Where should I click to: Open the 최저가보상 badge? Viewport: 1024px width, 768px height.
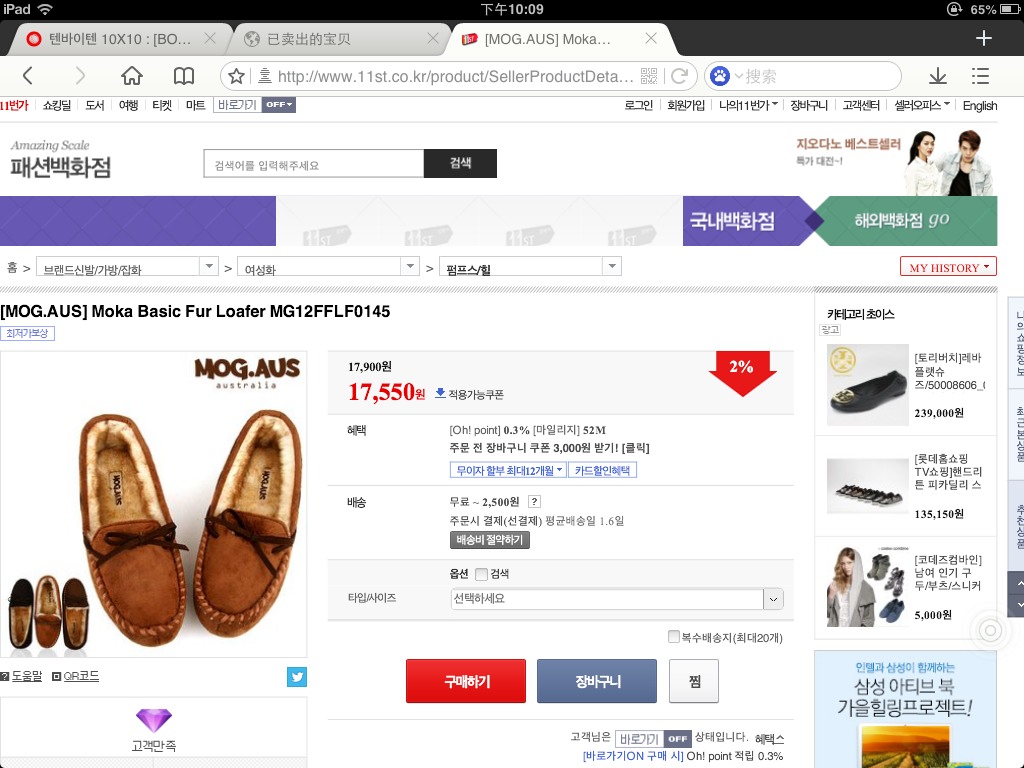point(27,333)
